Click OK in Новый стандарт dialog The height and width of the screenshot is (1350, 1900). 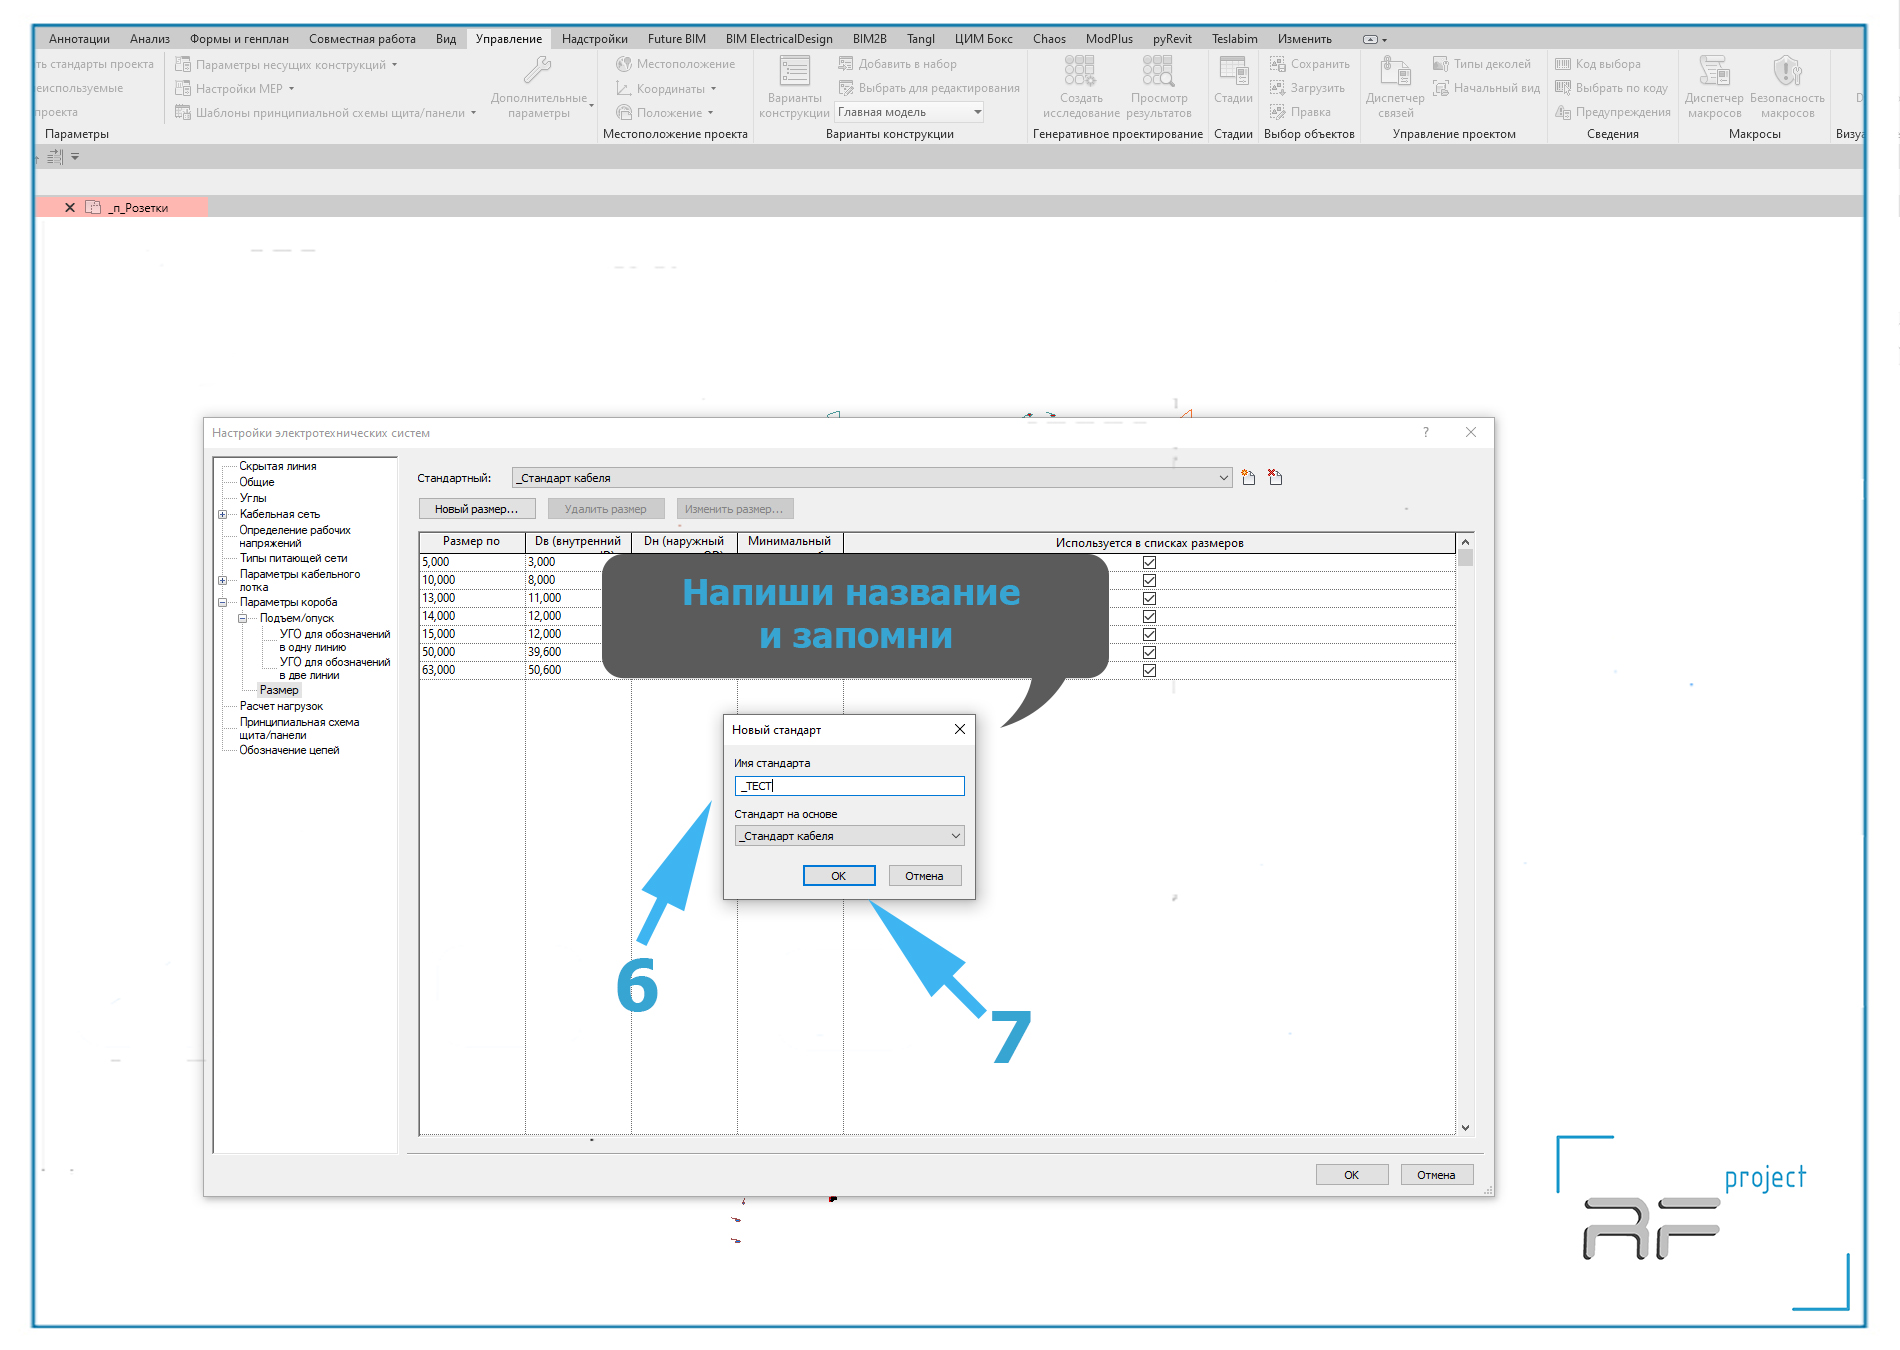pyautogui.click(x=839, y=876)
